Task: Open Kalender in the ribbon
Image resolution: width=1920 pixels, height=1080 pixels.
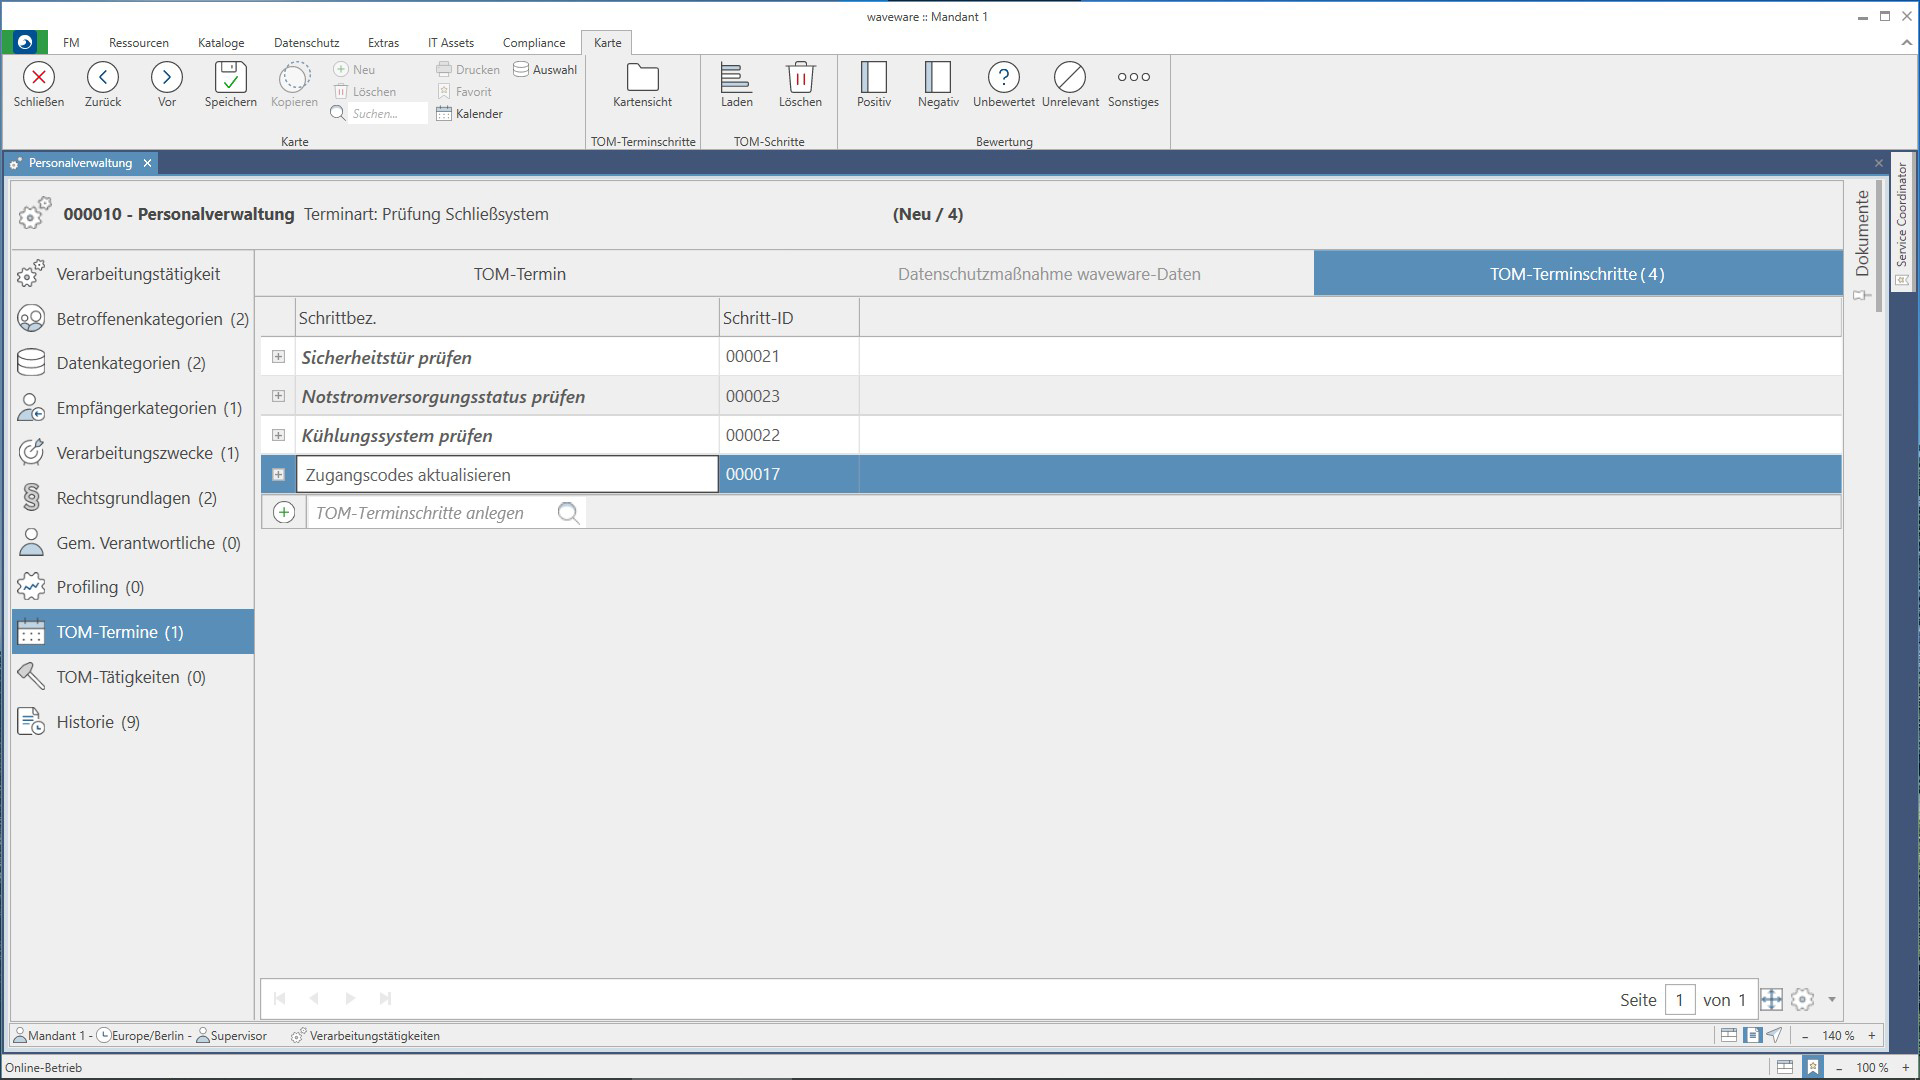Action: coord(470,114)
